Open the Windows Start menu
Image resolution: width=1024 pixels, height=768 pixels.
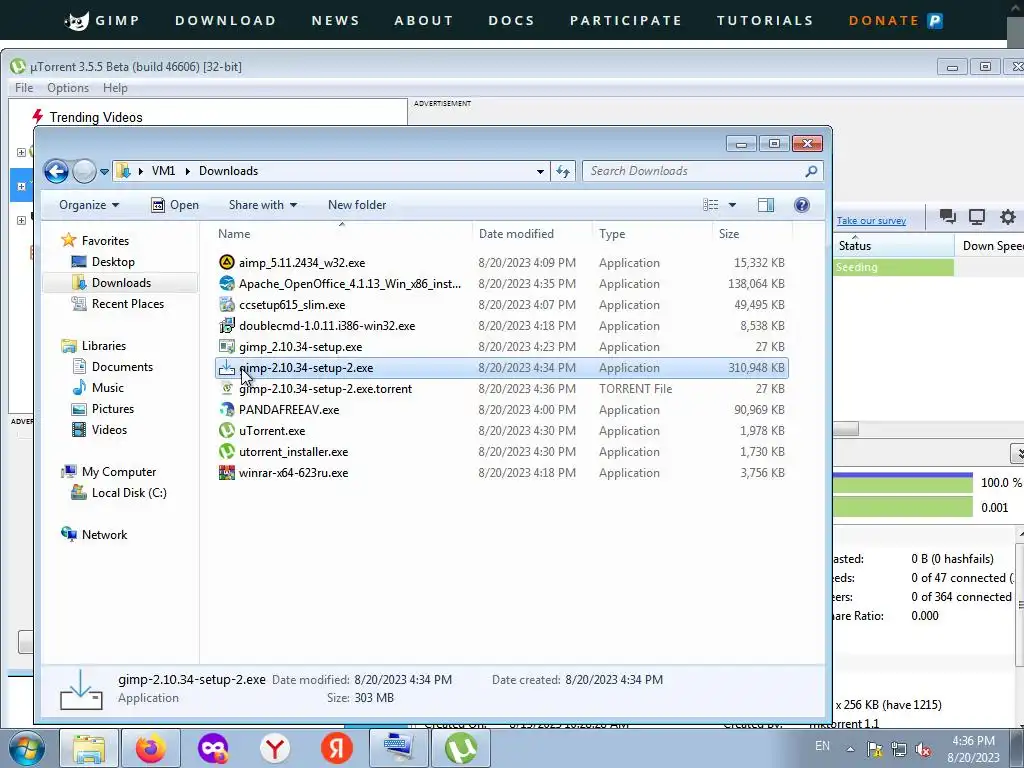(x=26, y=748)
